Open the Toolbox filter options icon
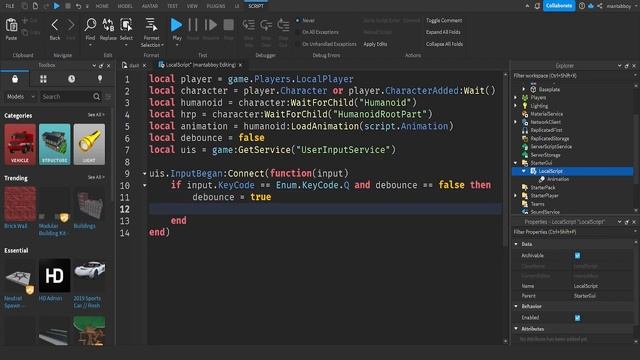The height and width of the screenshot is (360, 640). (108, 97)
